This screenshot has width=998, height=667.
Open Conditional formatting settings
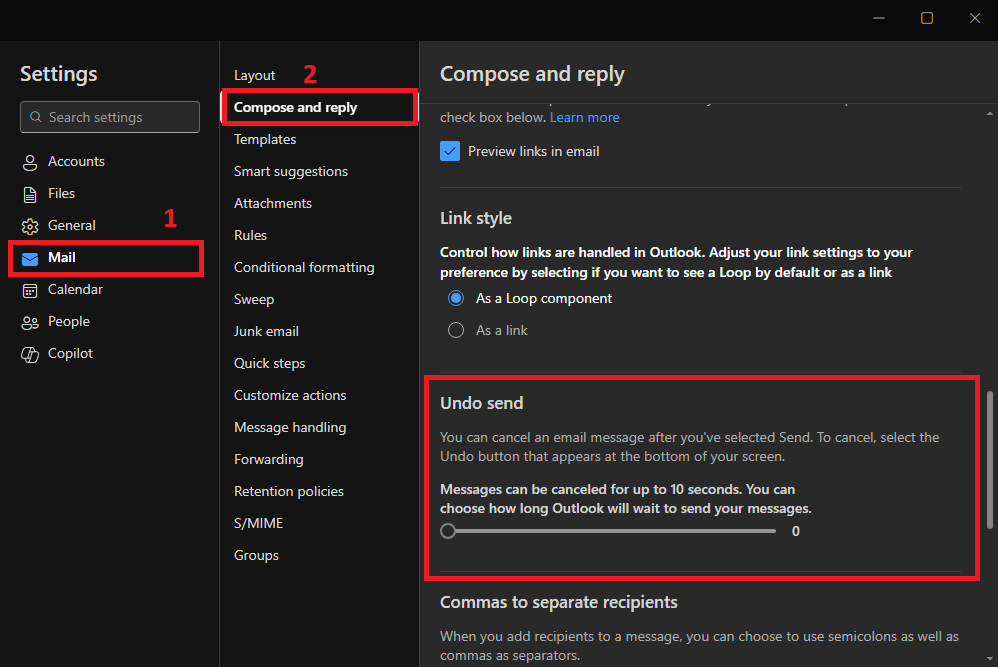click(x=304, y=267)
